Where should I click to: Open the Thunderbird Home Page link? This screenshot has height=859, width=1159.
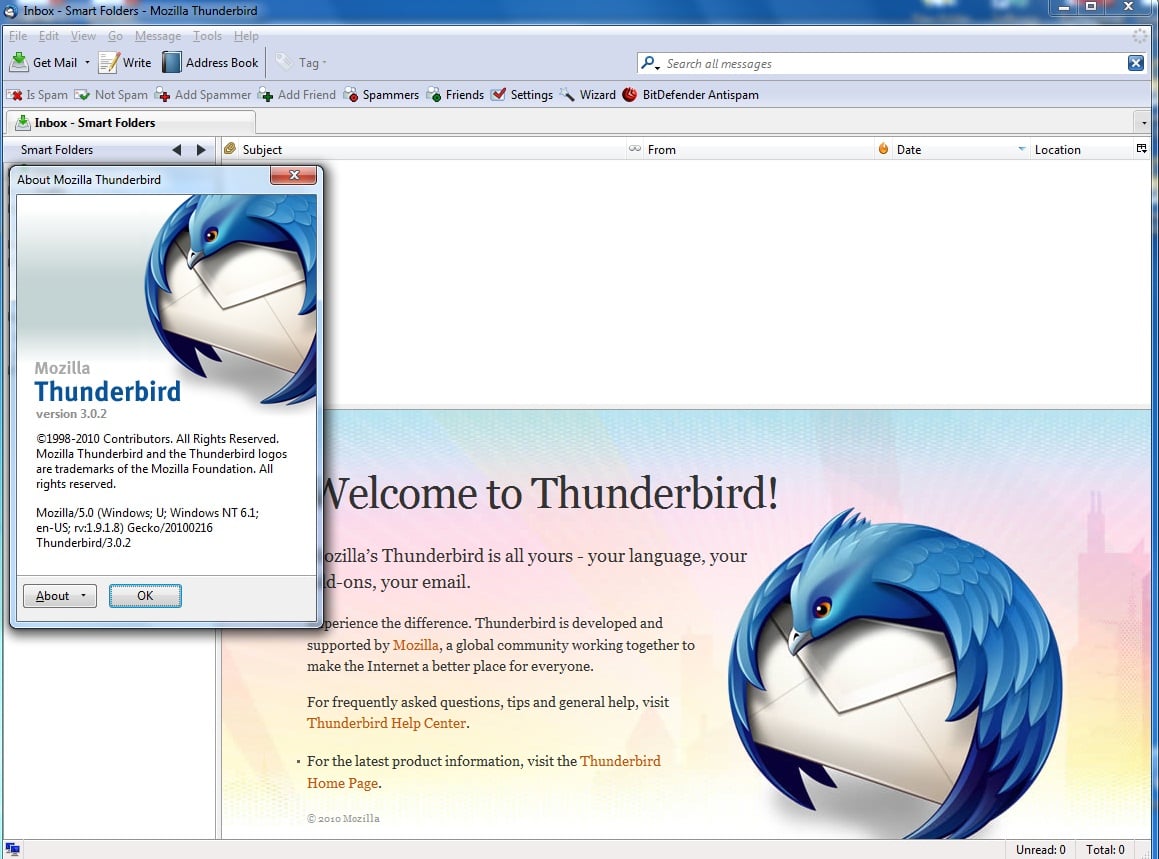(x=483, y=772)
